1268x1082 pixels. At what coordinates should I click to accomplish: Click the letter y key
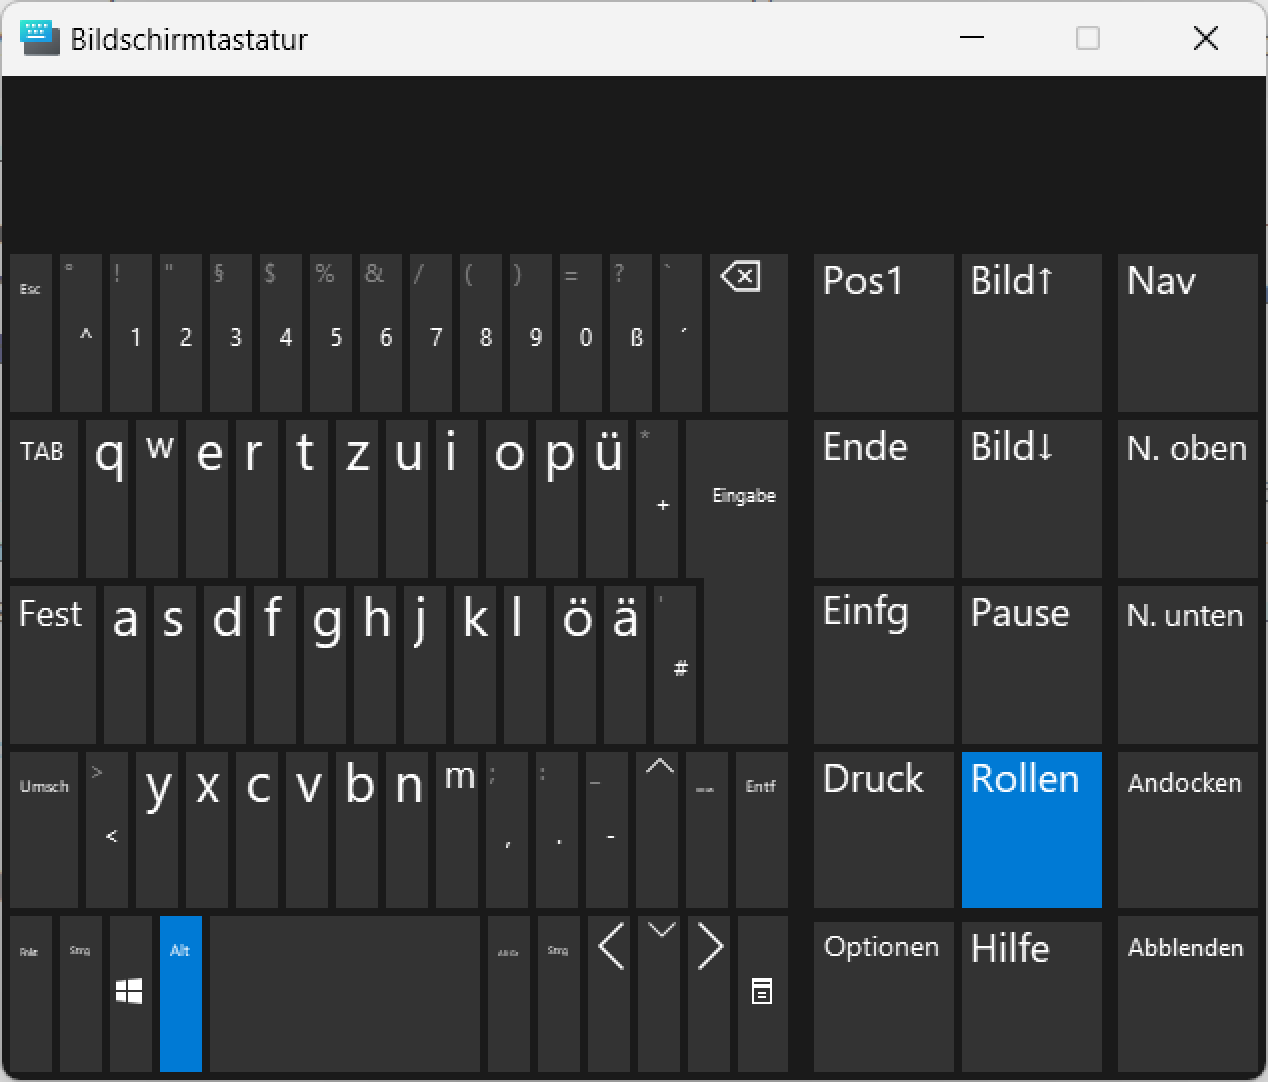point(157,830)
